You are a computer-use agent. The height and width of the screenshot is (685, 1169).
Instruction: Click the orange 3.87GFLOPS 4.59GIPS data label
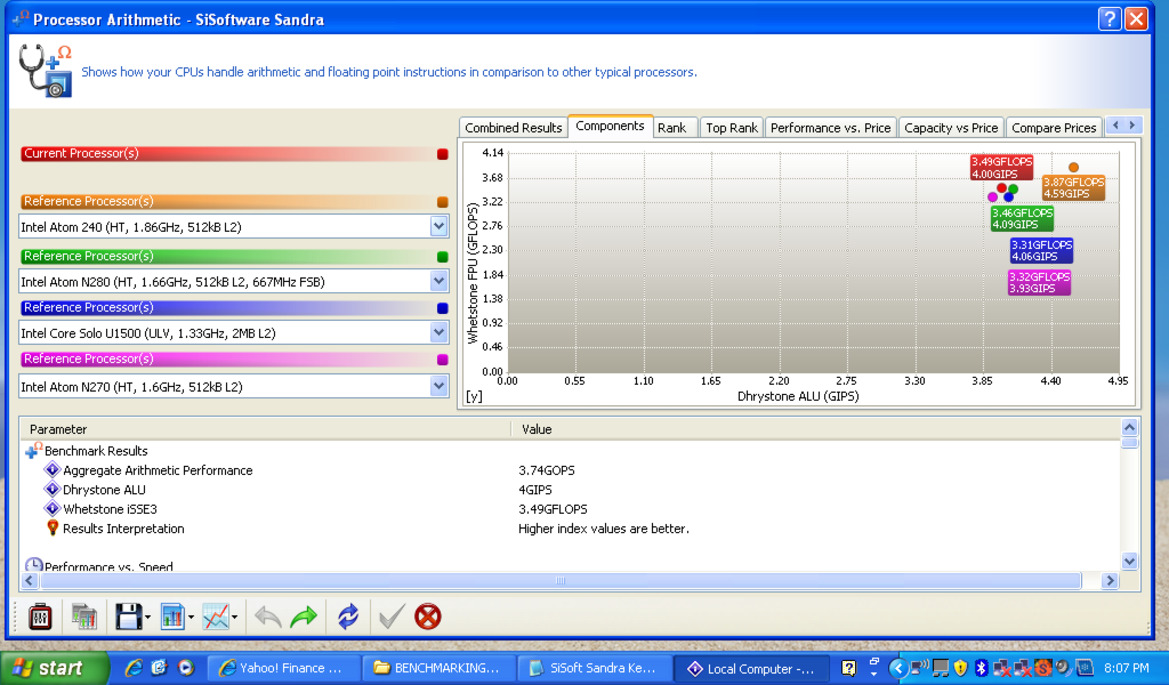[1073, 188]
